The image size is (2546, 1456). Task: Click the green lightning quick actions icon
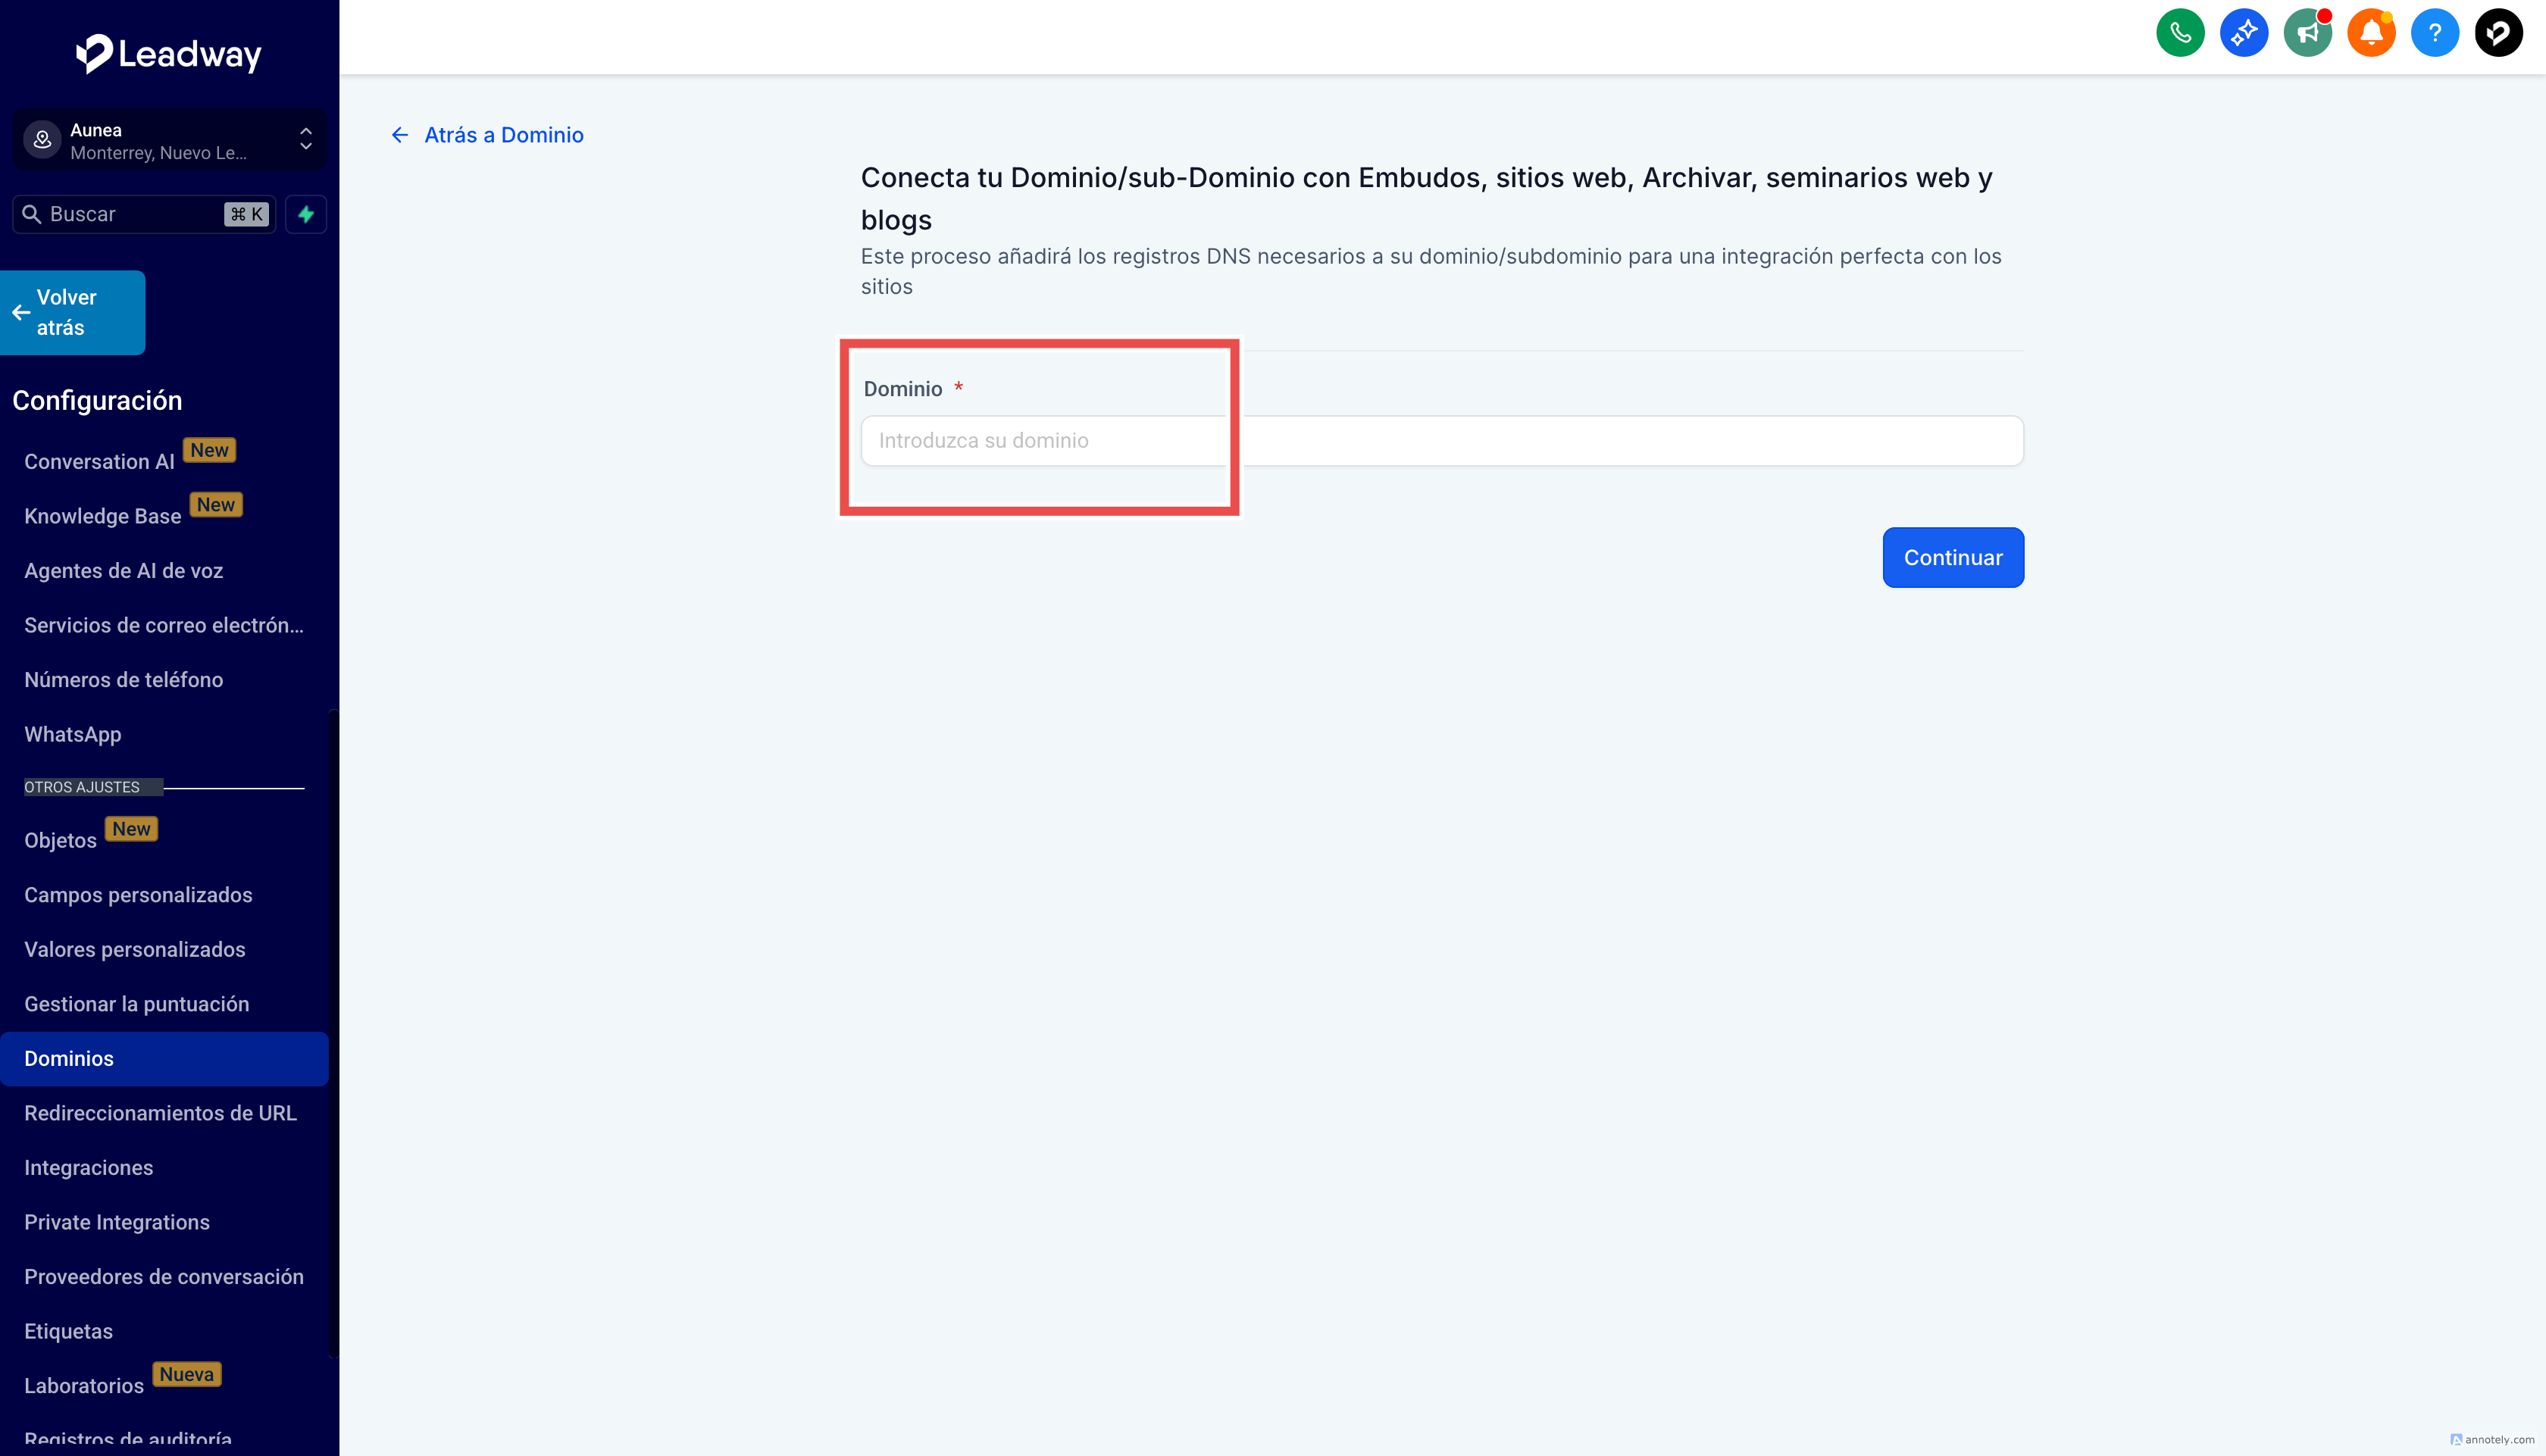point(306,214)
